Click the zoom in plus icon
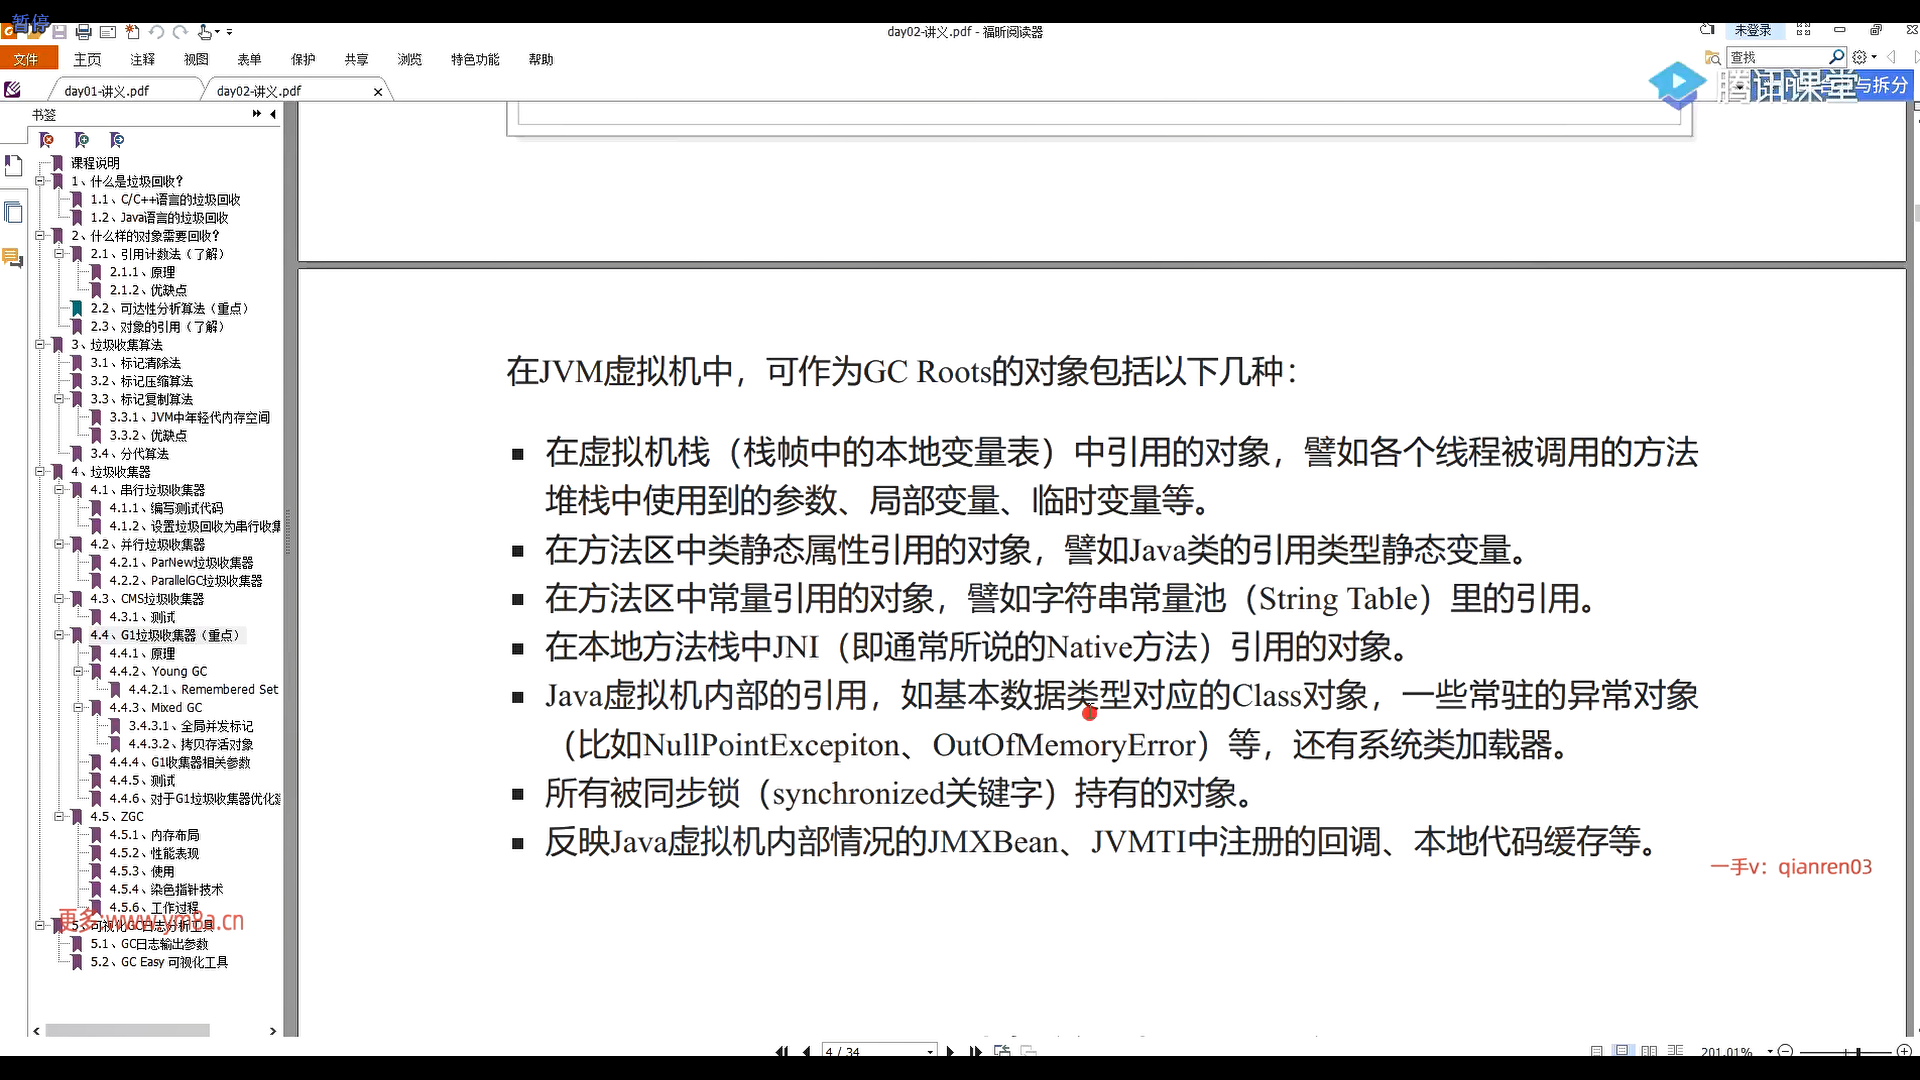The image size is (1920, 1080). point(1904,1051)
